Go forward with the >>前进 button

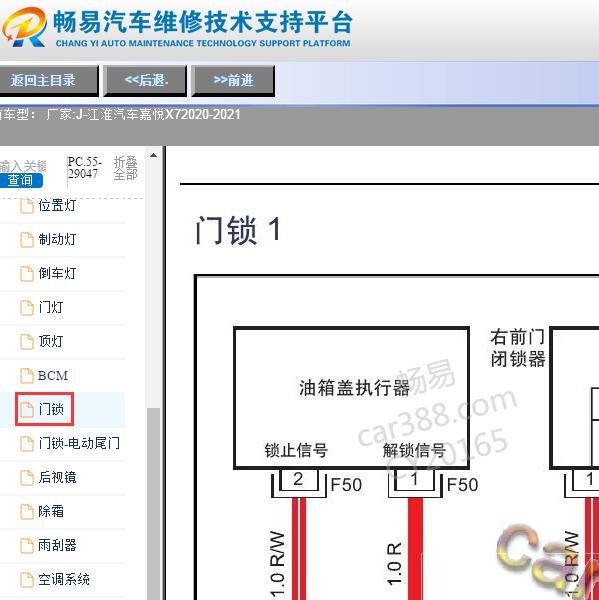233,80
